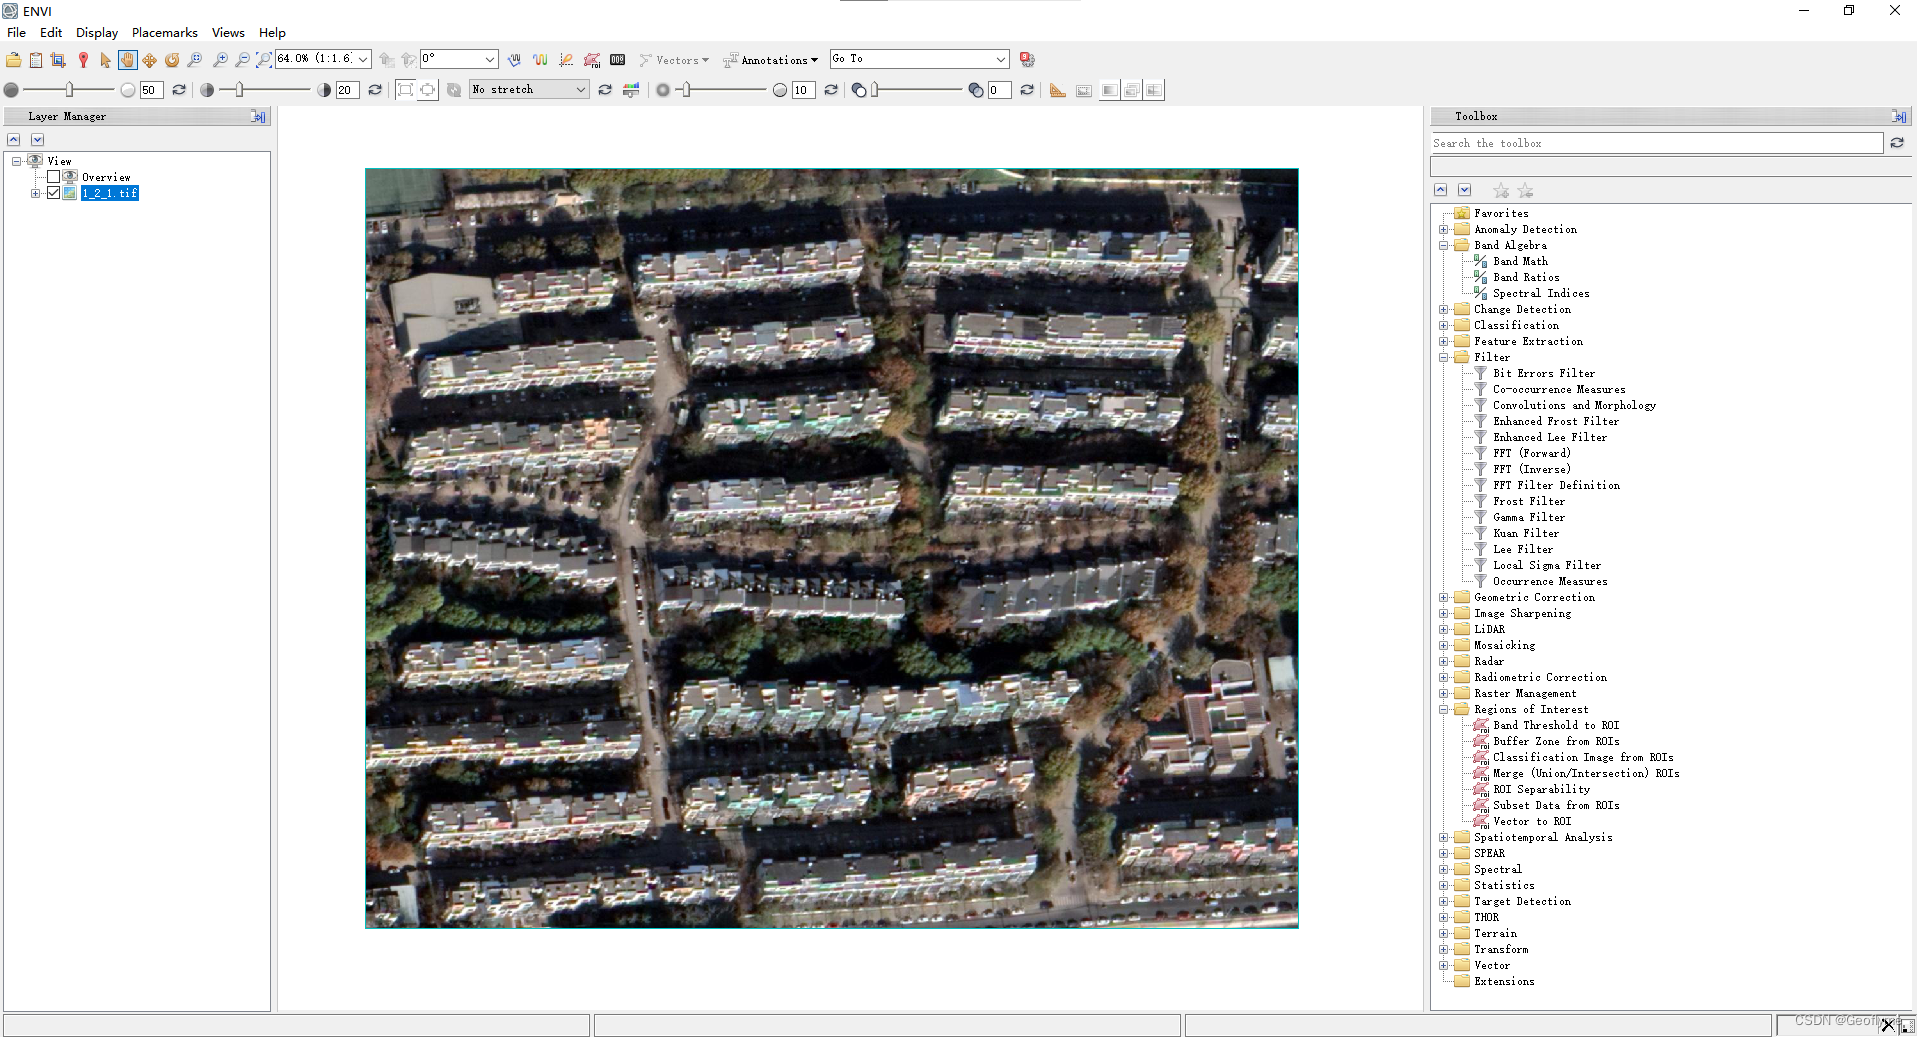This screenshot has height=1037, width=1917.
Task: Select the Chip View crop icon
Action: tap(58, 60)
